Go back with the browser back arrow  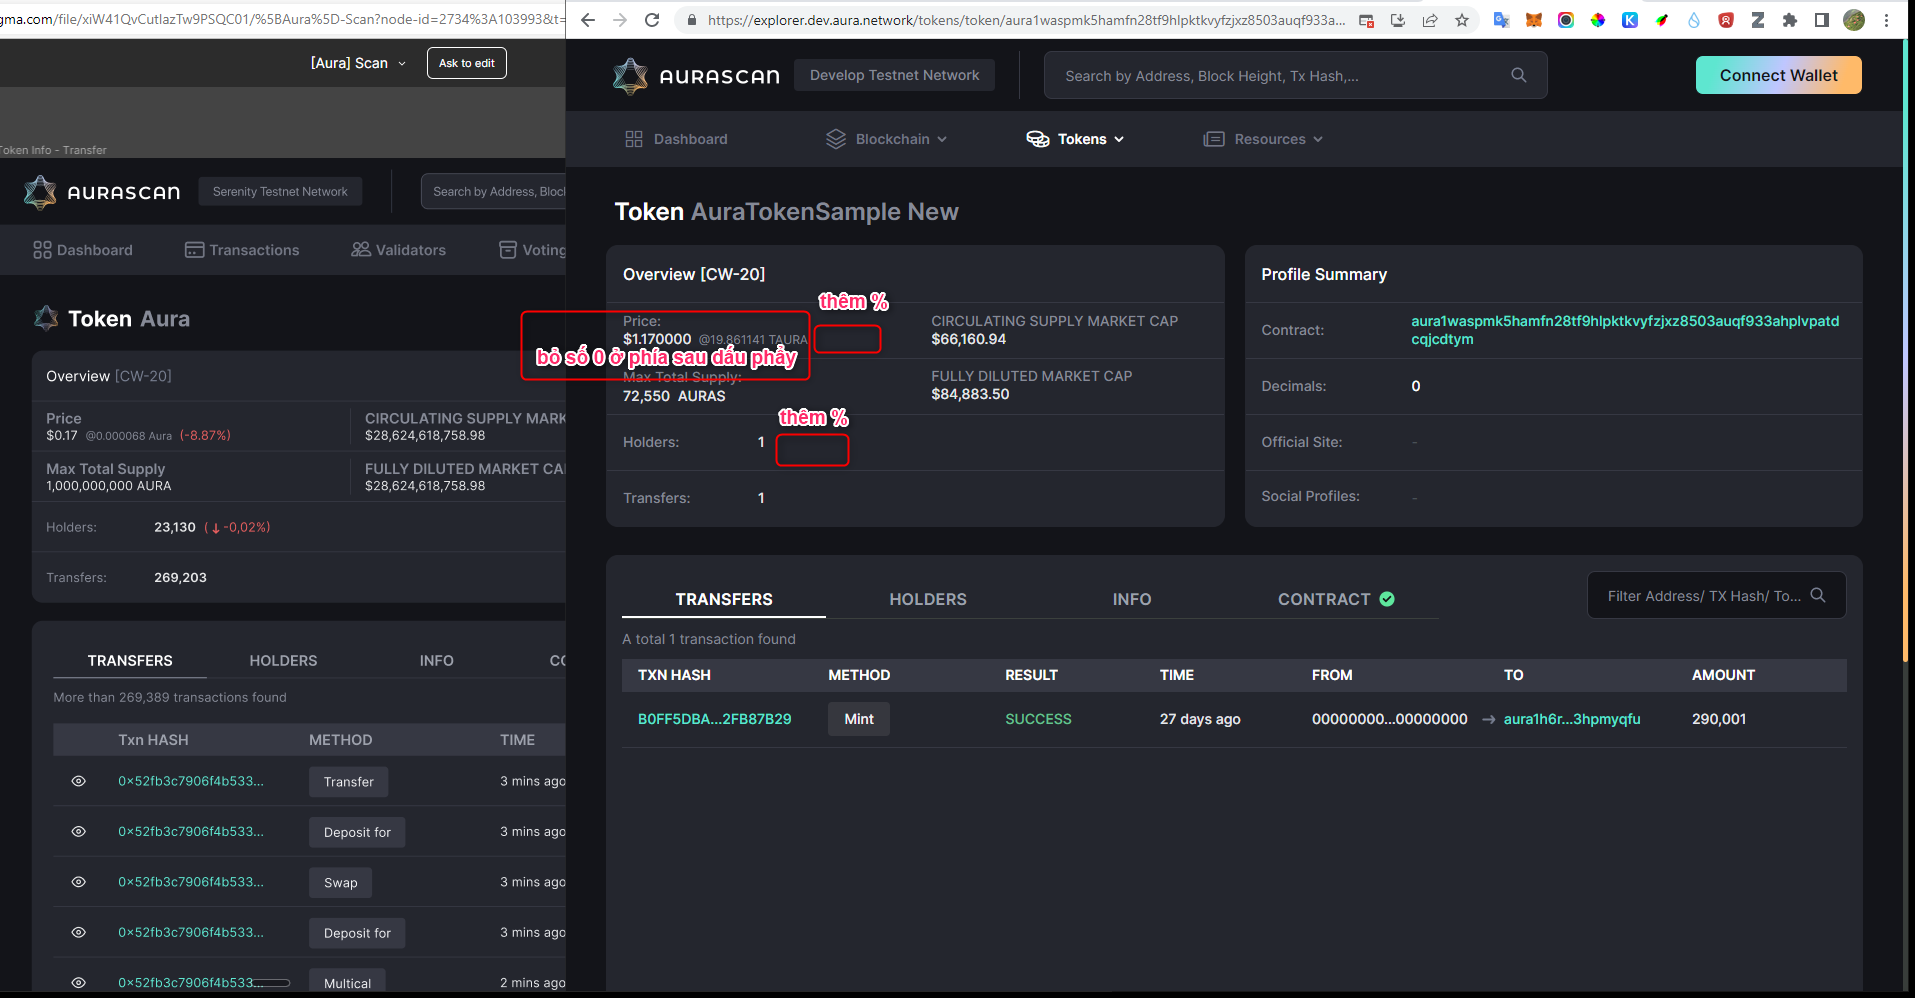[588, 20]
